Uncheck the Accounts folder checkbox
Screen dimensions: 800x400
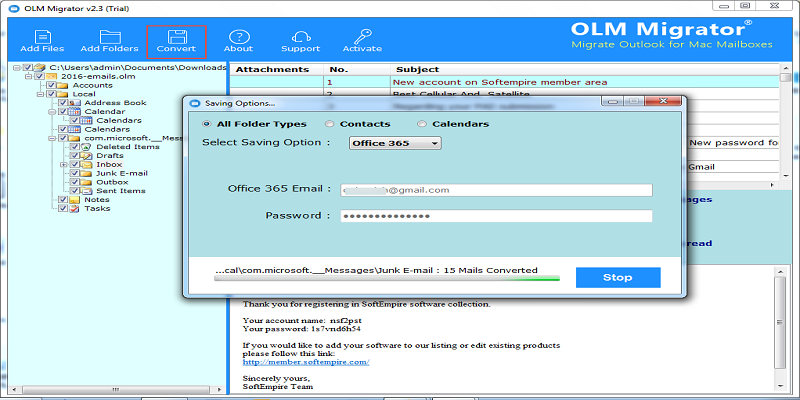click(51, 85)
